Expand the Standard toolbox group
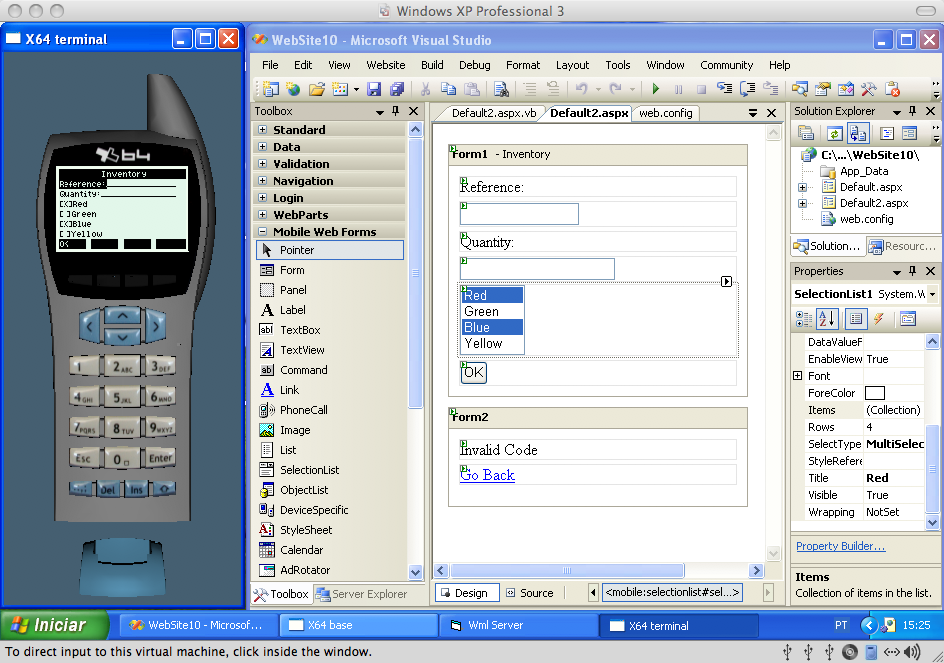The width and height of the screenshot is (944, 663). [262, 129]
